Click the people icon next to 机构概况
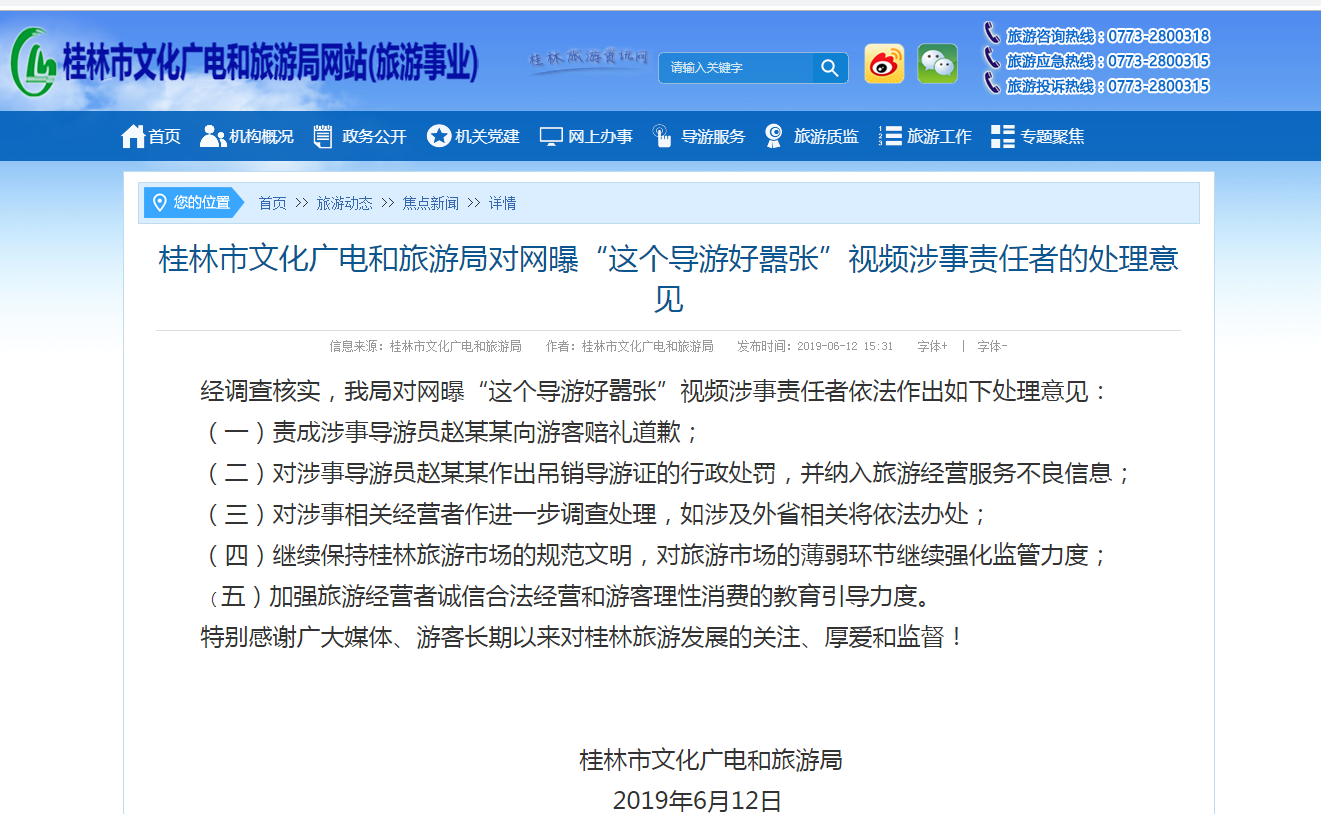Screen dimensions: 1321x814 pyautogui.click(x=212, y=136)
